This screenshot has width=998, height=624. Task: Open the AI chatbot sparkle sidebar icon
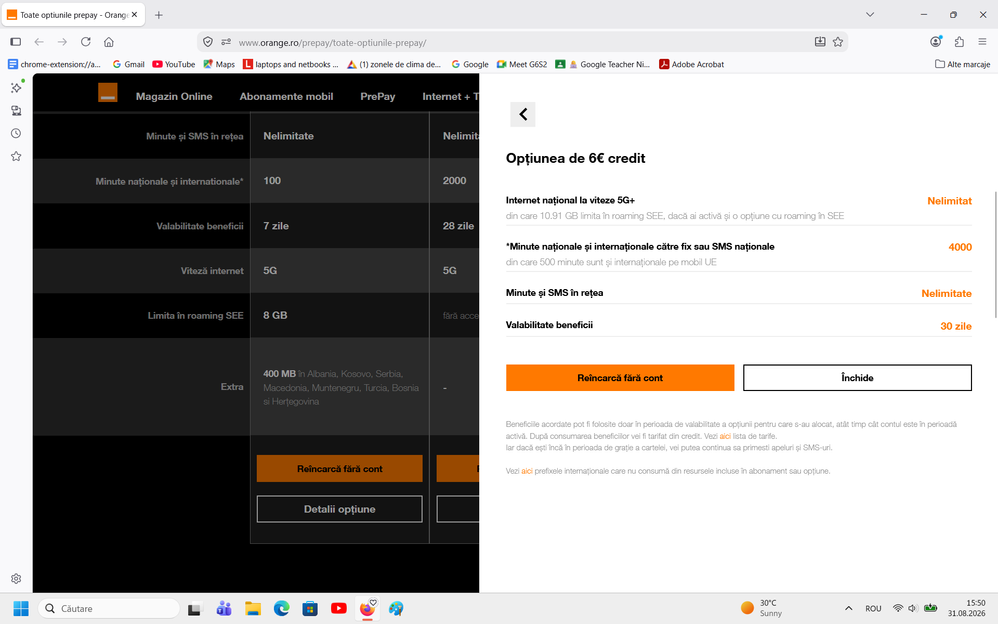(17, 87)
